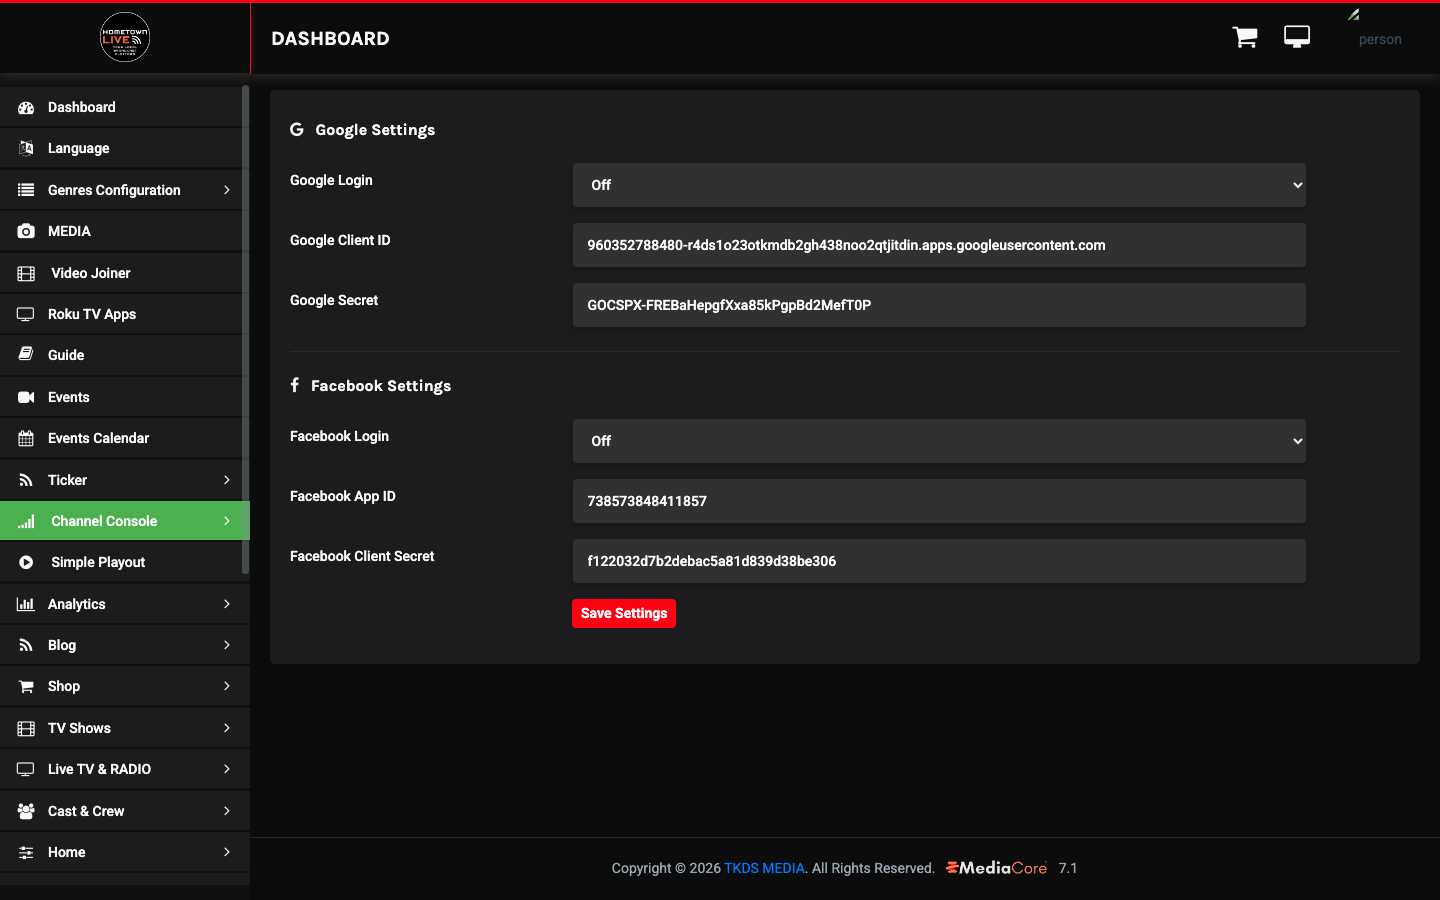Screen dimensions: 1440x900
Task: Follow the TKDS MEDIA footer link
Action: pos(764,868)
